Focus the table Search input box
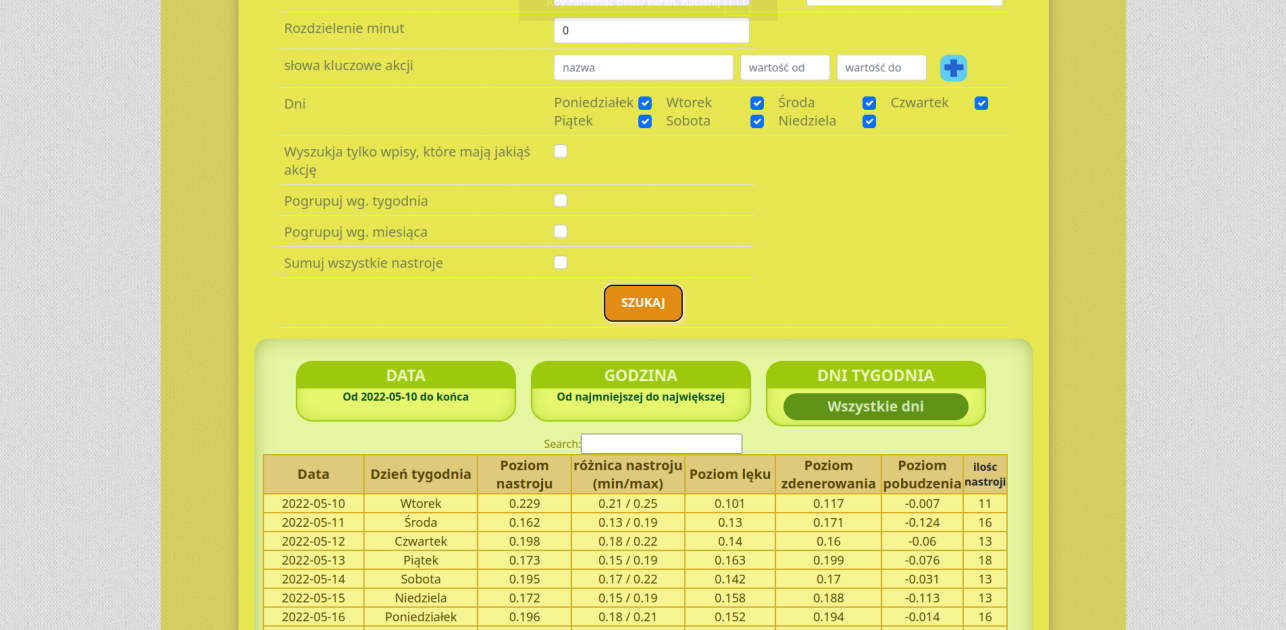Image resolution: width=1286 pixels, height=630 pixels. click(661, 444)
